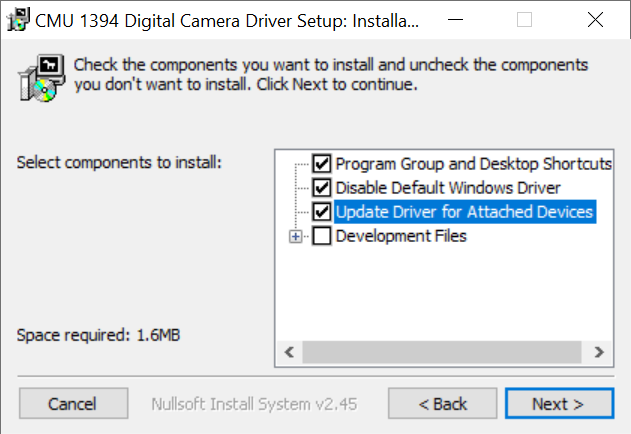This screenshot has height=434, width=631.
Task: Select the Disable Default Windows Driver label
Action: [448, 188]
